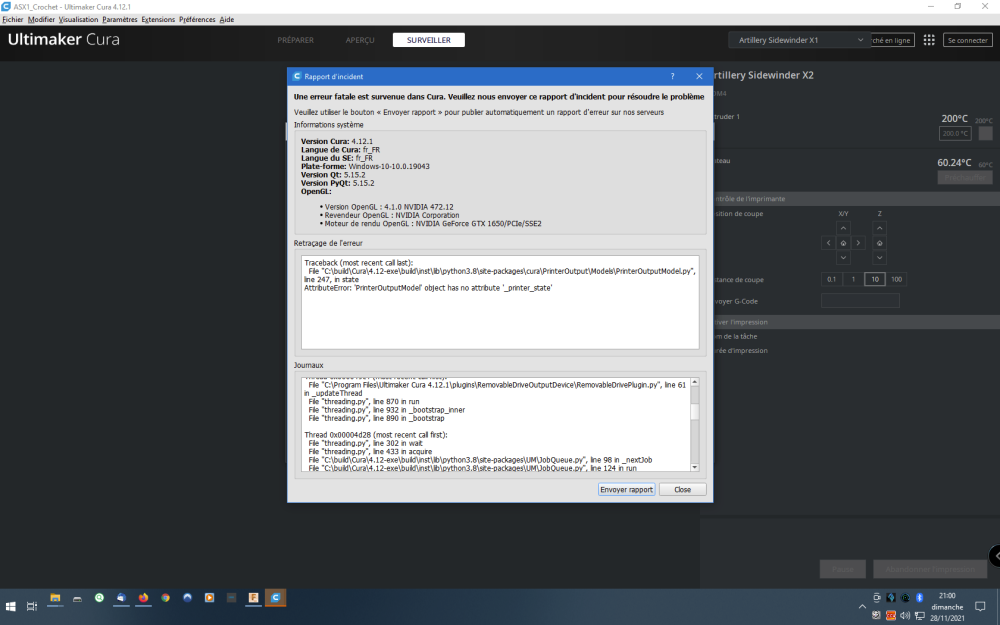Click the Se connecter button
The image size is (1000, 625).
967,40
